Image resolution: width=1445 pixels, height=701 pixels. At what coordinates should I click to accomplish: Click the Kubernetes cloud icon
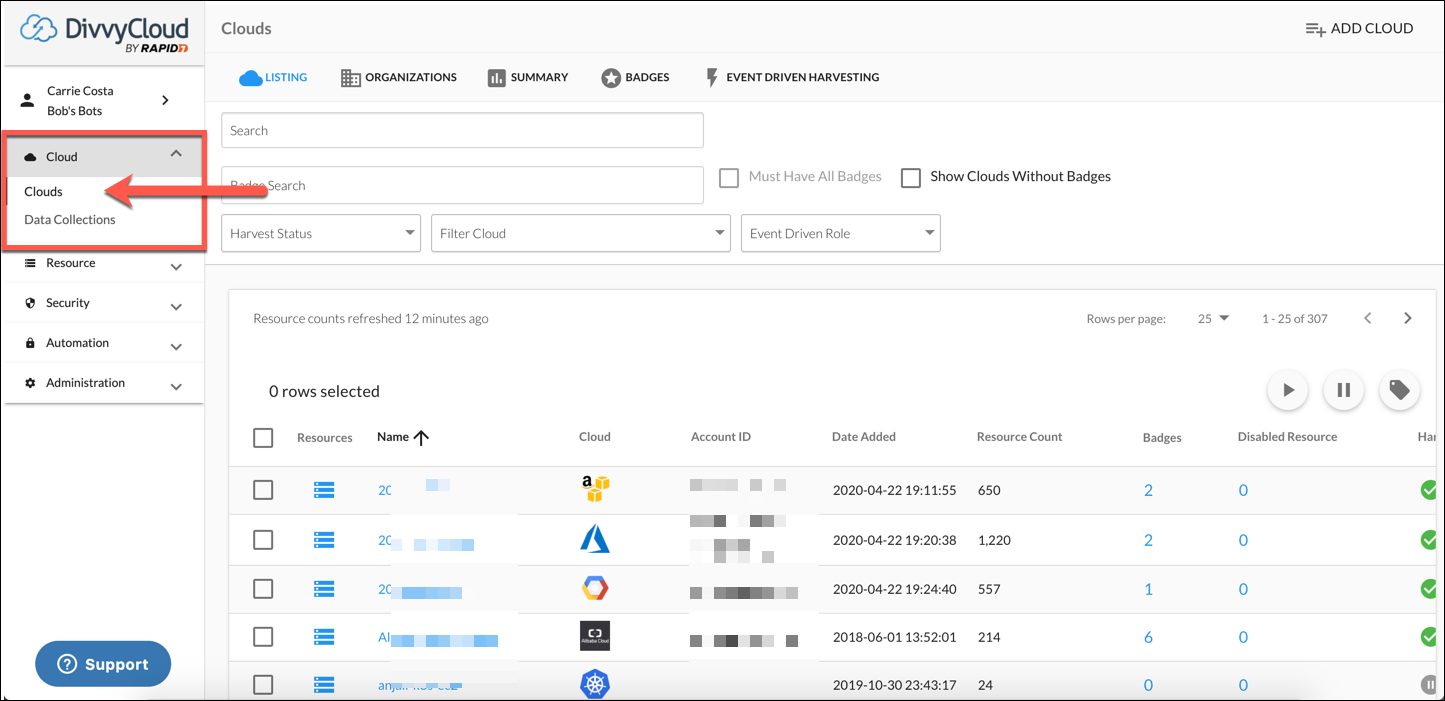(x=595, y=684)
